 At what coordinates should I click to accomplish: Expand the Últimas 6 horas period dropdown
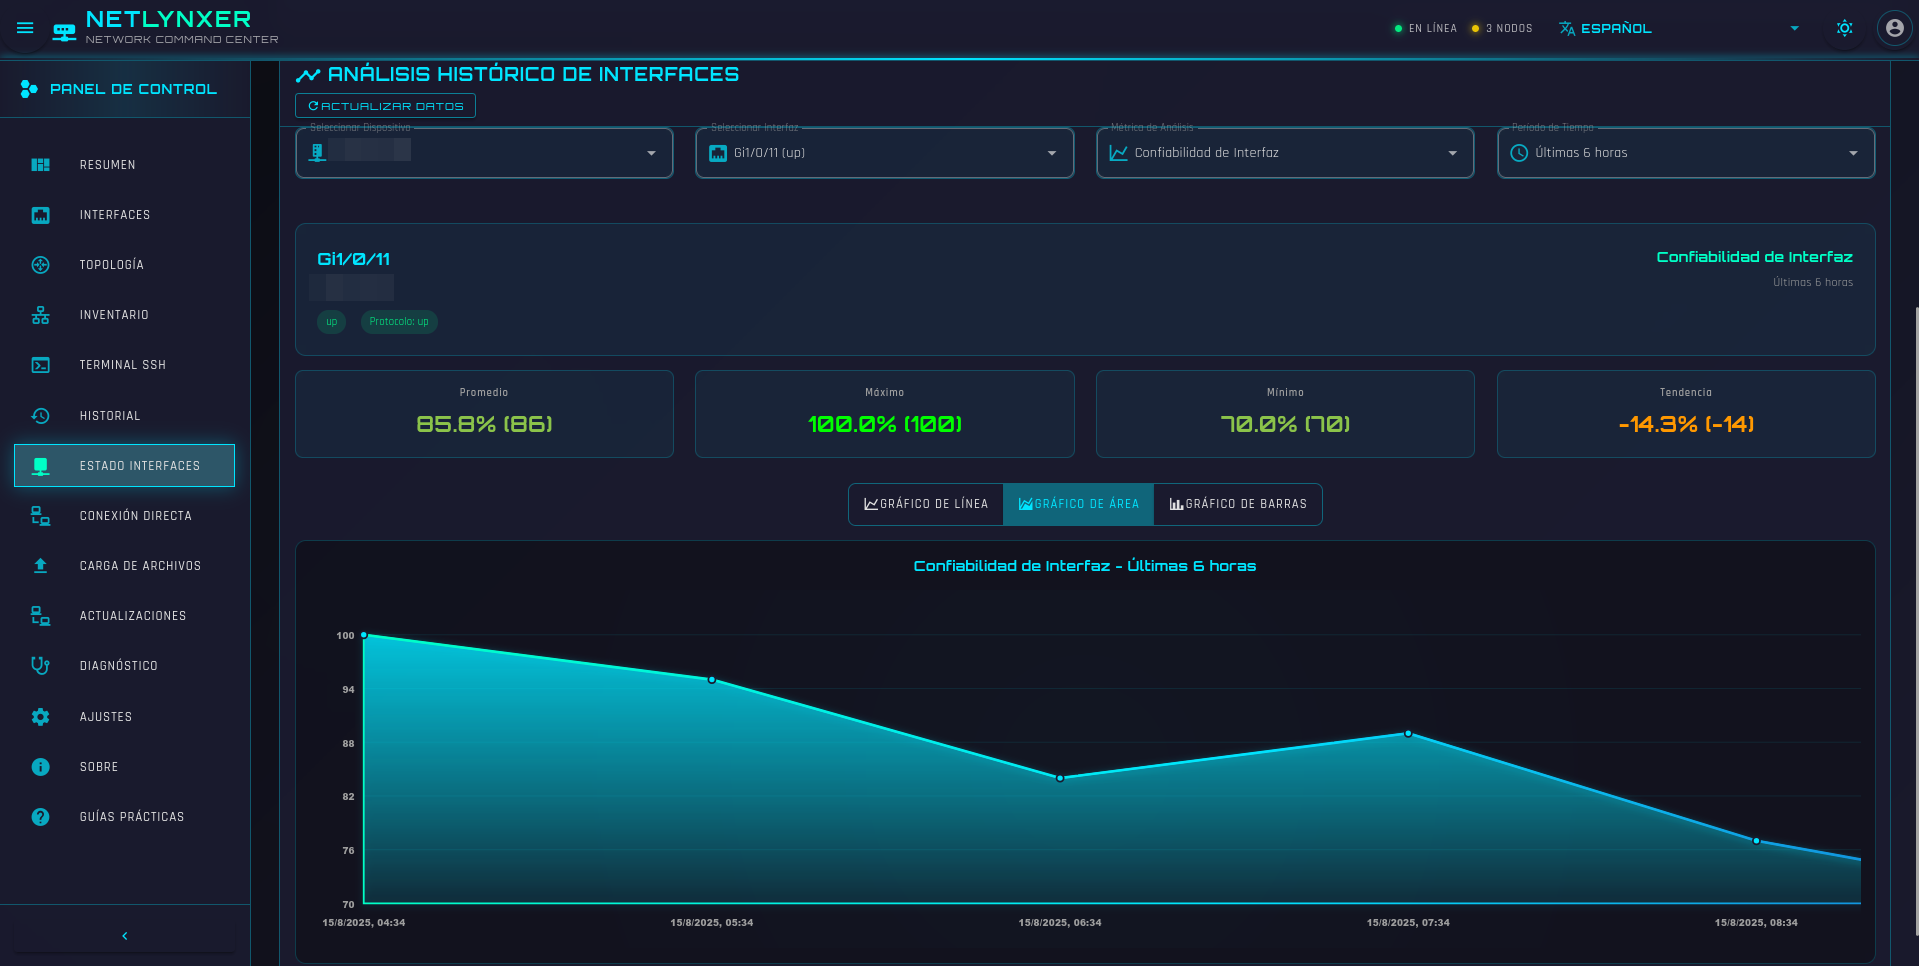1685,153
